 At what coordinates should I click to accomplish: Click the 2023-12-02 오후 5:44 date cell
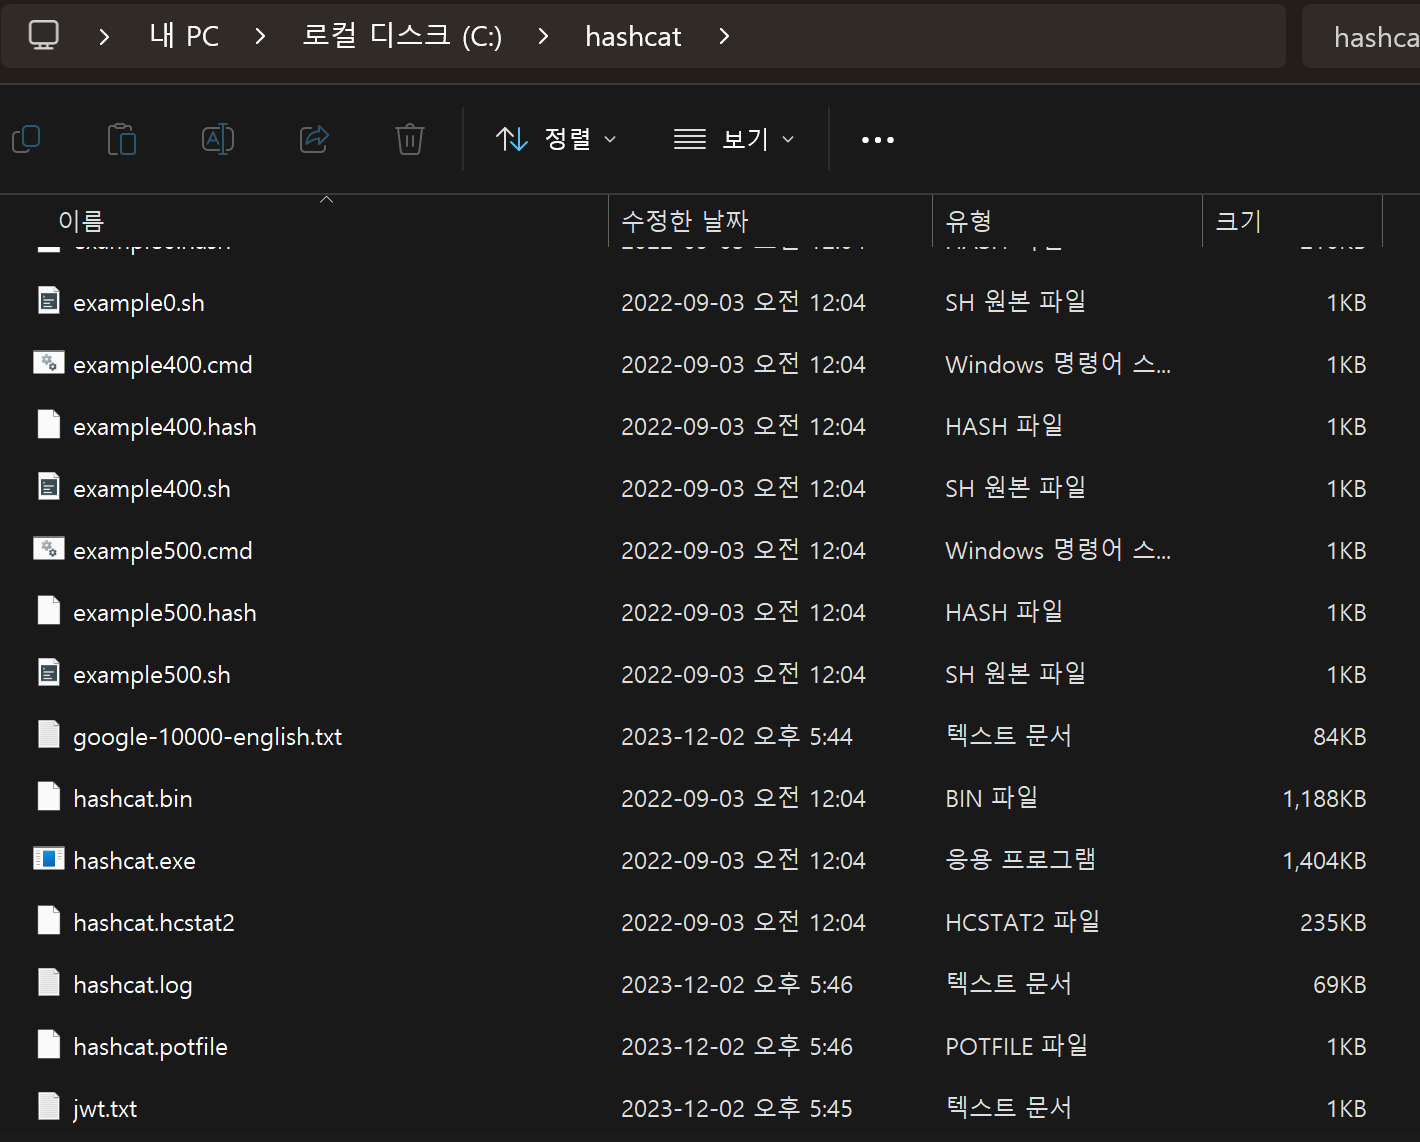point(737,737)
